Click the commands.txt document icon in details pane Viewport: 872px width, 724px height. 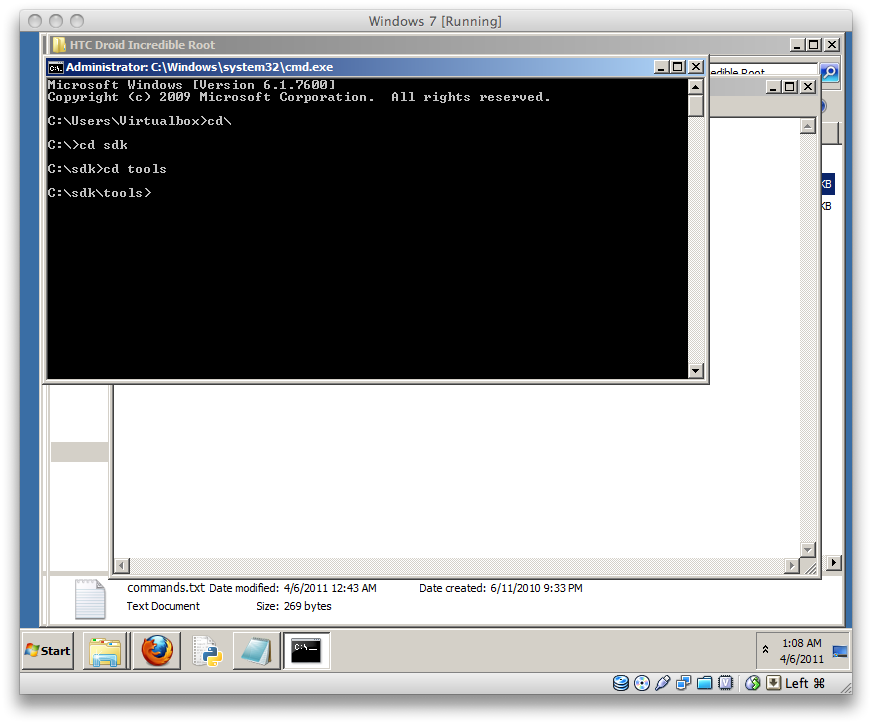pyautogui.click(x=90, y=599)
